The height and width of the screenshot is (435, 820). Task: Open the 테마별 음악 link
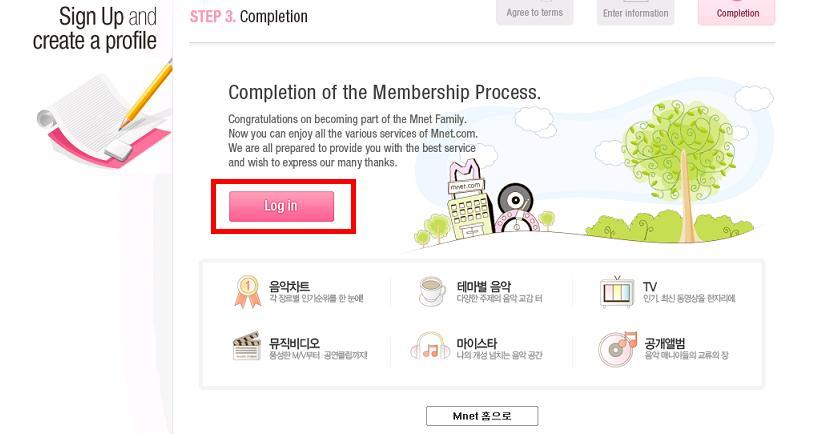click(x=483, y=286)
